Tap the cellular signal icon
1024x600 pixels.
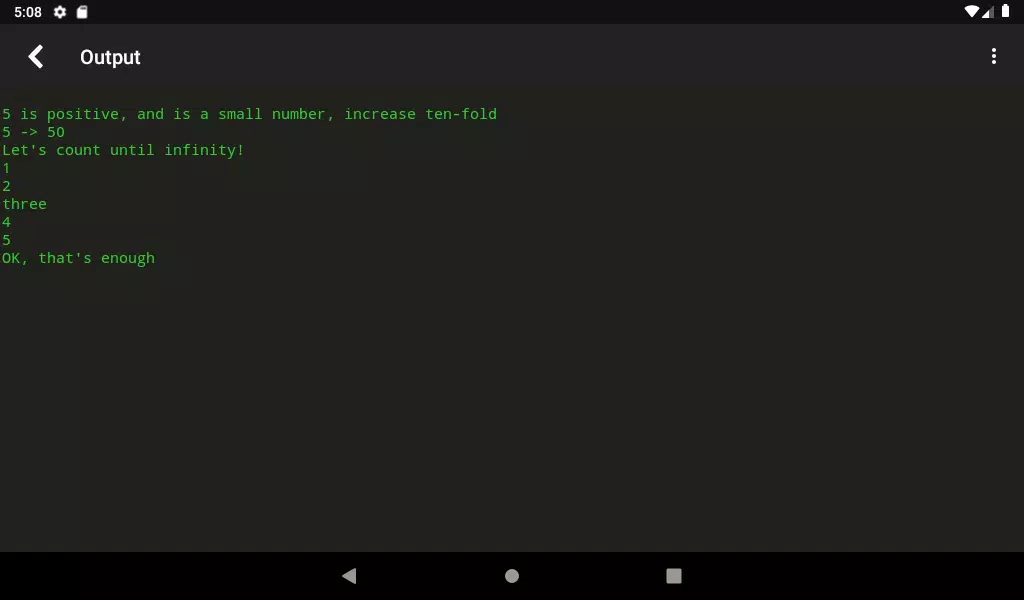(x=987, y=12)
